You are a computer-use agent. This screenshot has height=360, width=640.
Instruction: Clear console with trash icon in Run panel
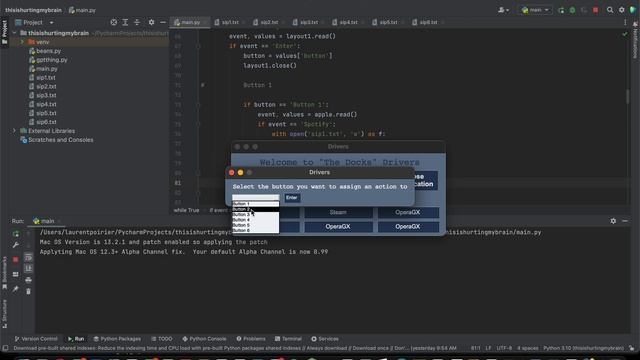(28, 291)
